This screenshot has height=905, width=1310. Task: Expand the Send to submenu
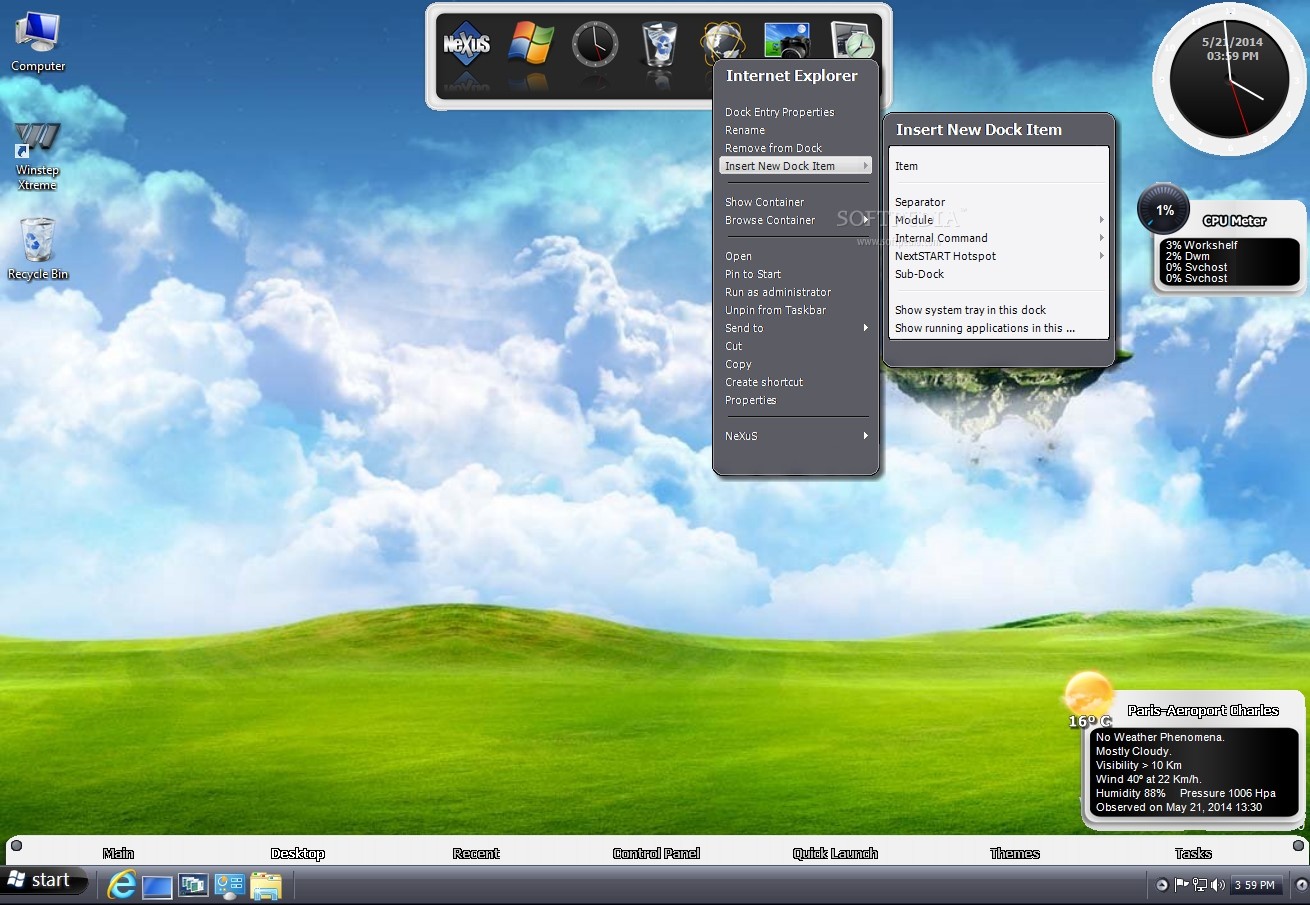pos(795,328)
